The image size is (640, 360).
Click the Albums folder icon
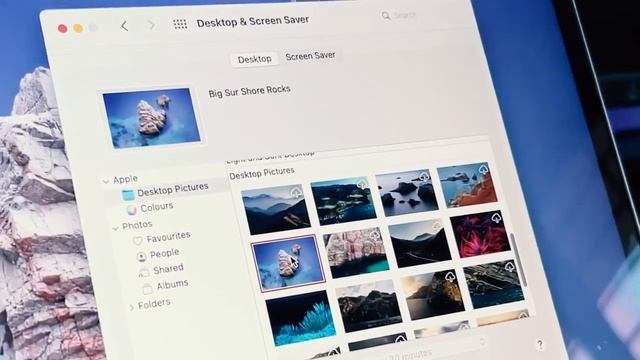[147, 288]
